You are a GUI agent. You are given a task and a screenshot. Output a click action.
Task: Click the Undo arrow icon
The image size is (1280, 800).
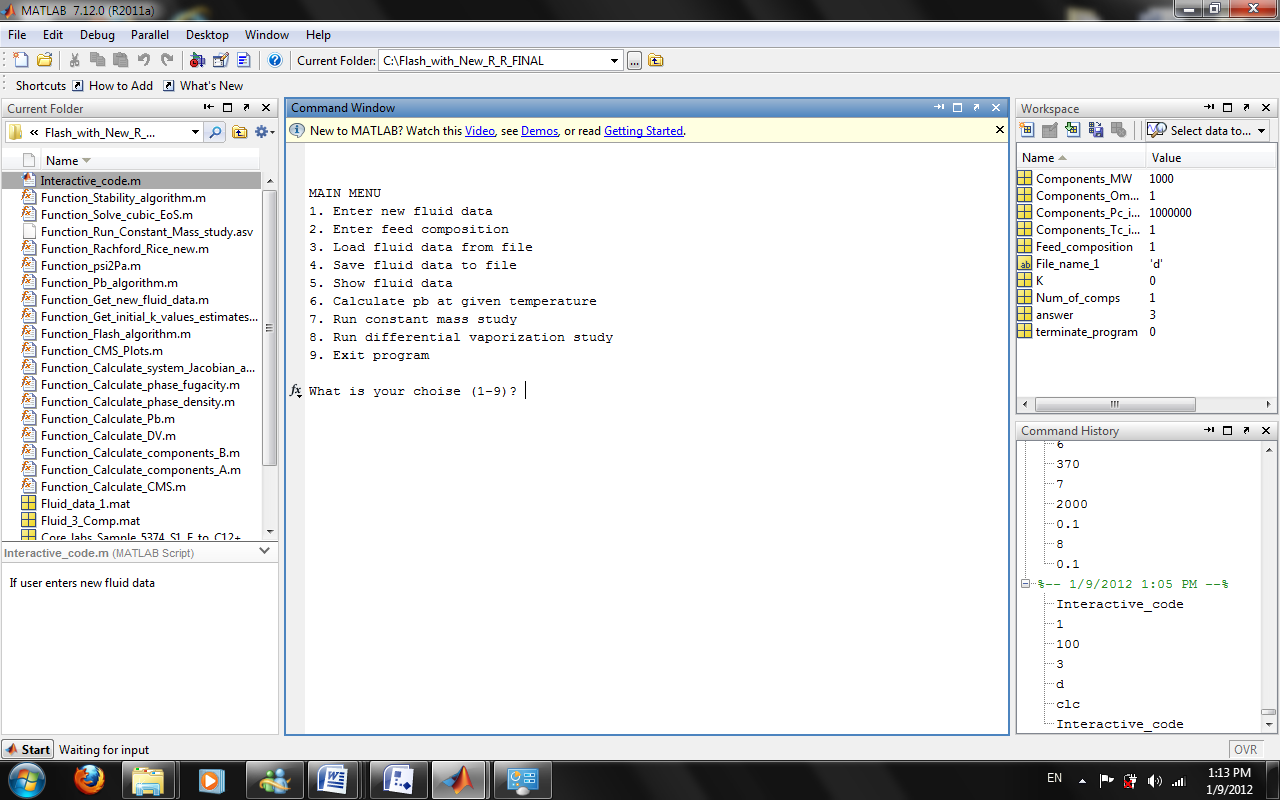click(x=144, y=60)
